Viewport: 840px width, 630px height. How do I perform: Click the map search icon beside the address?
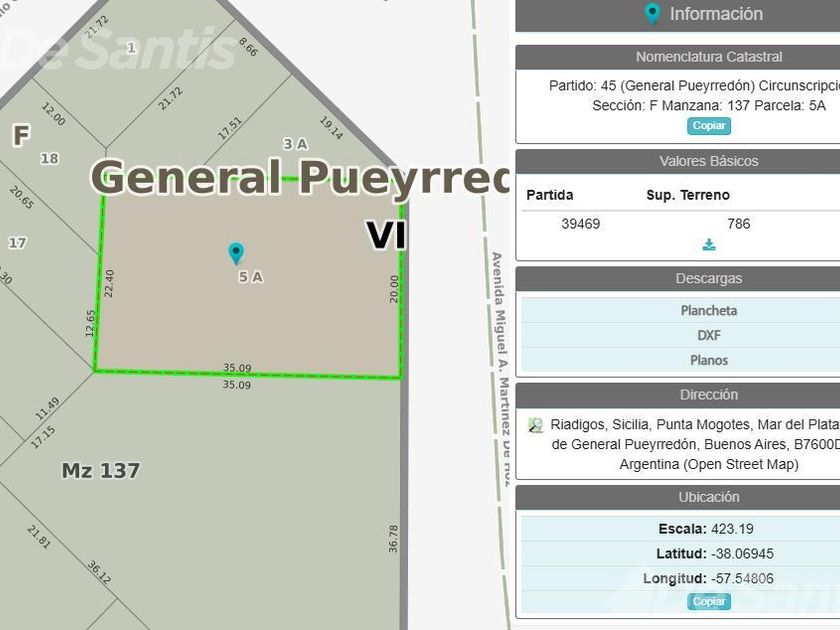[535, 425]
